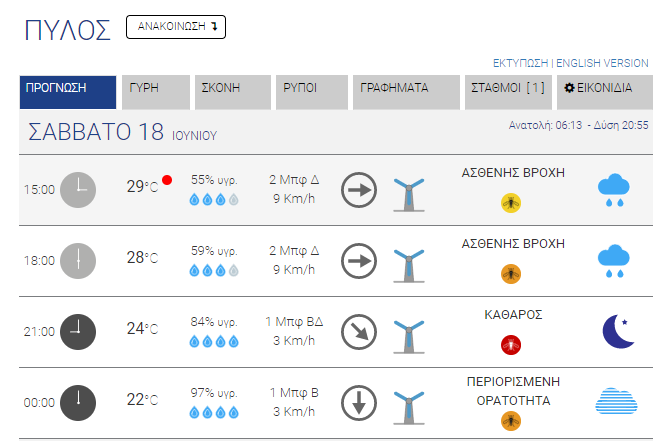Click the wind direction arrow at 21:00
Image resolution: width=663 pixels, height=441 pixels.
click(x=359, y=332)
